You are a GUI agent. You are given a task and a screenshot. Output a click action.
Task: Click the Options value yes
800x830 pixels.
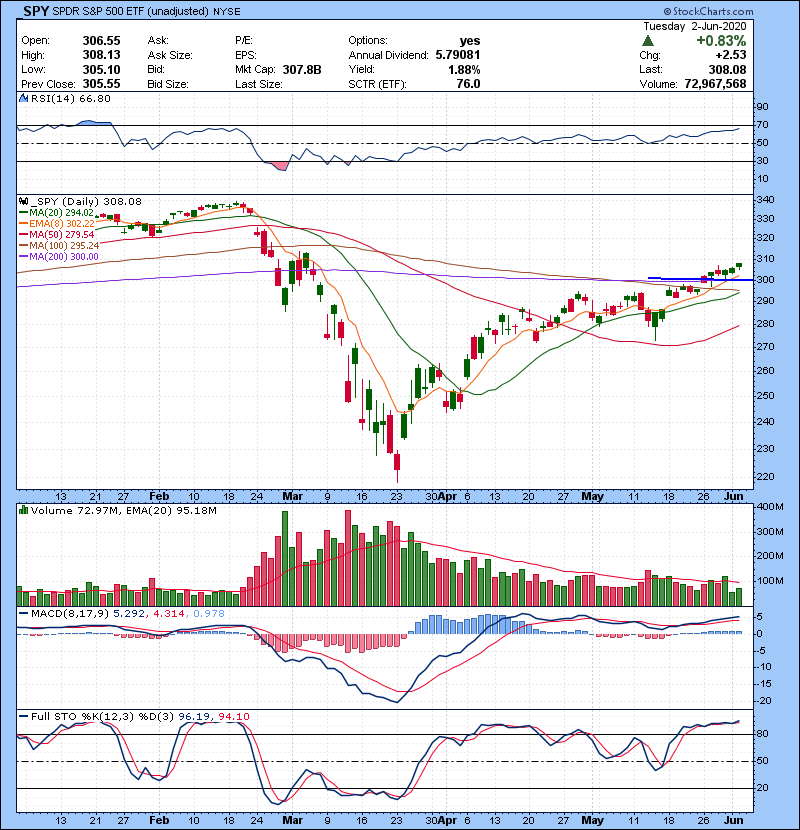(x=470, y=41)
